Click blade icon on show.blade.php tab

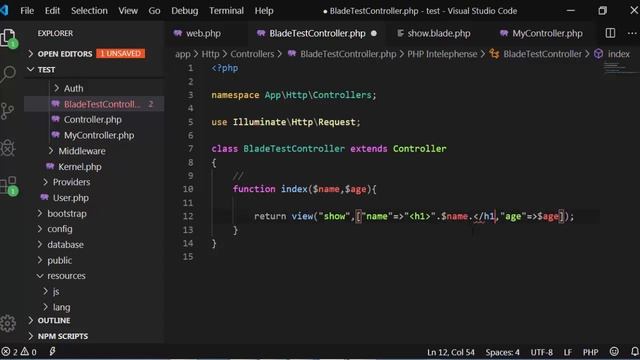(400, 33)
